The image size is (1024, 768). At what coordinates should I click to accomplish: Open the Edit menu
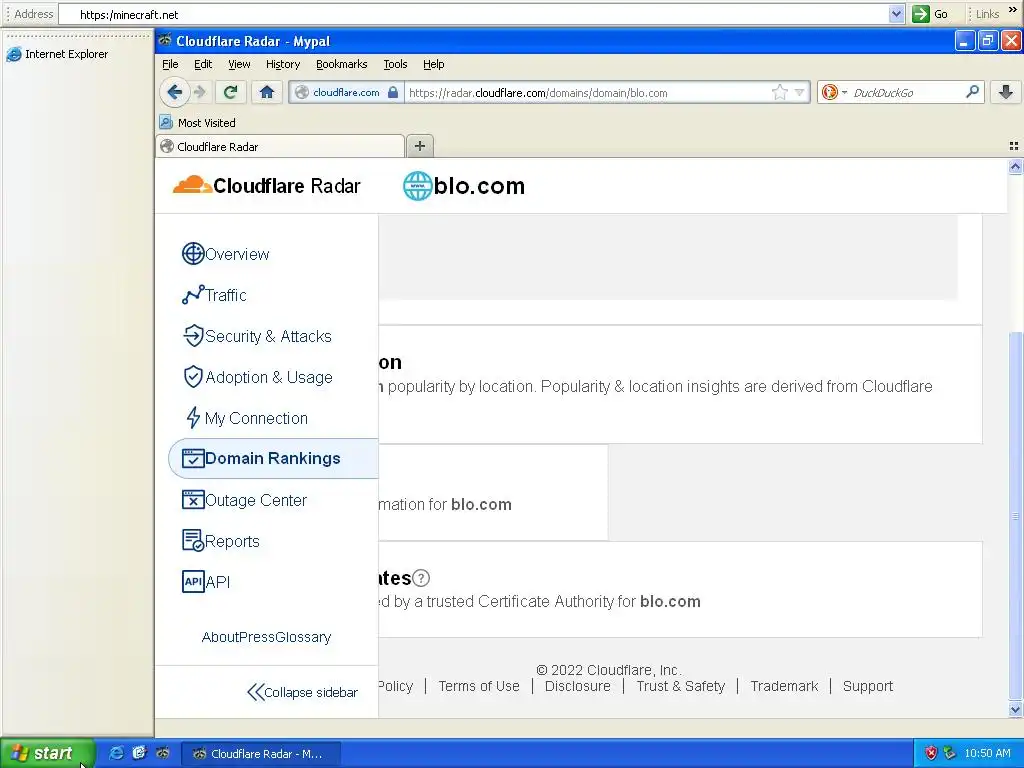pos(203,64)
